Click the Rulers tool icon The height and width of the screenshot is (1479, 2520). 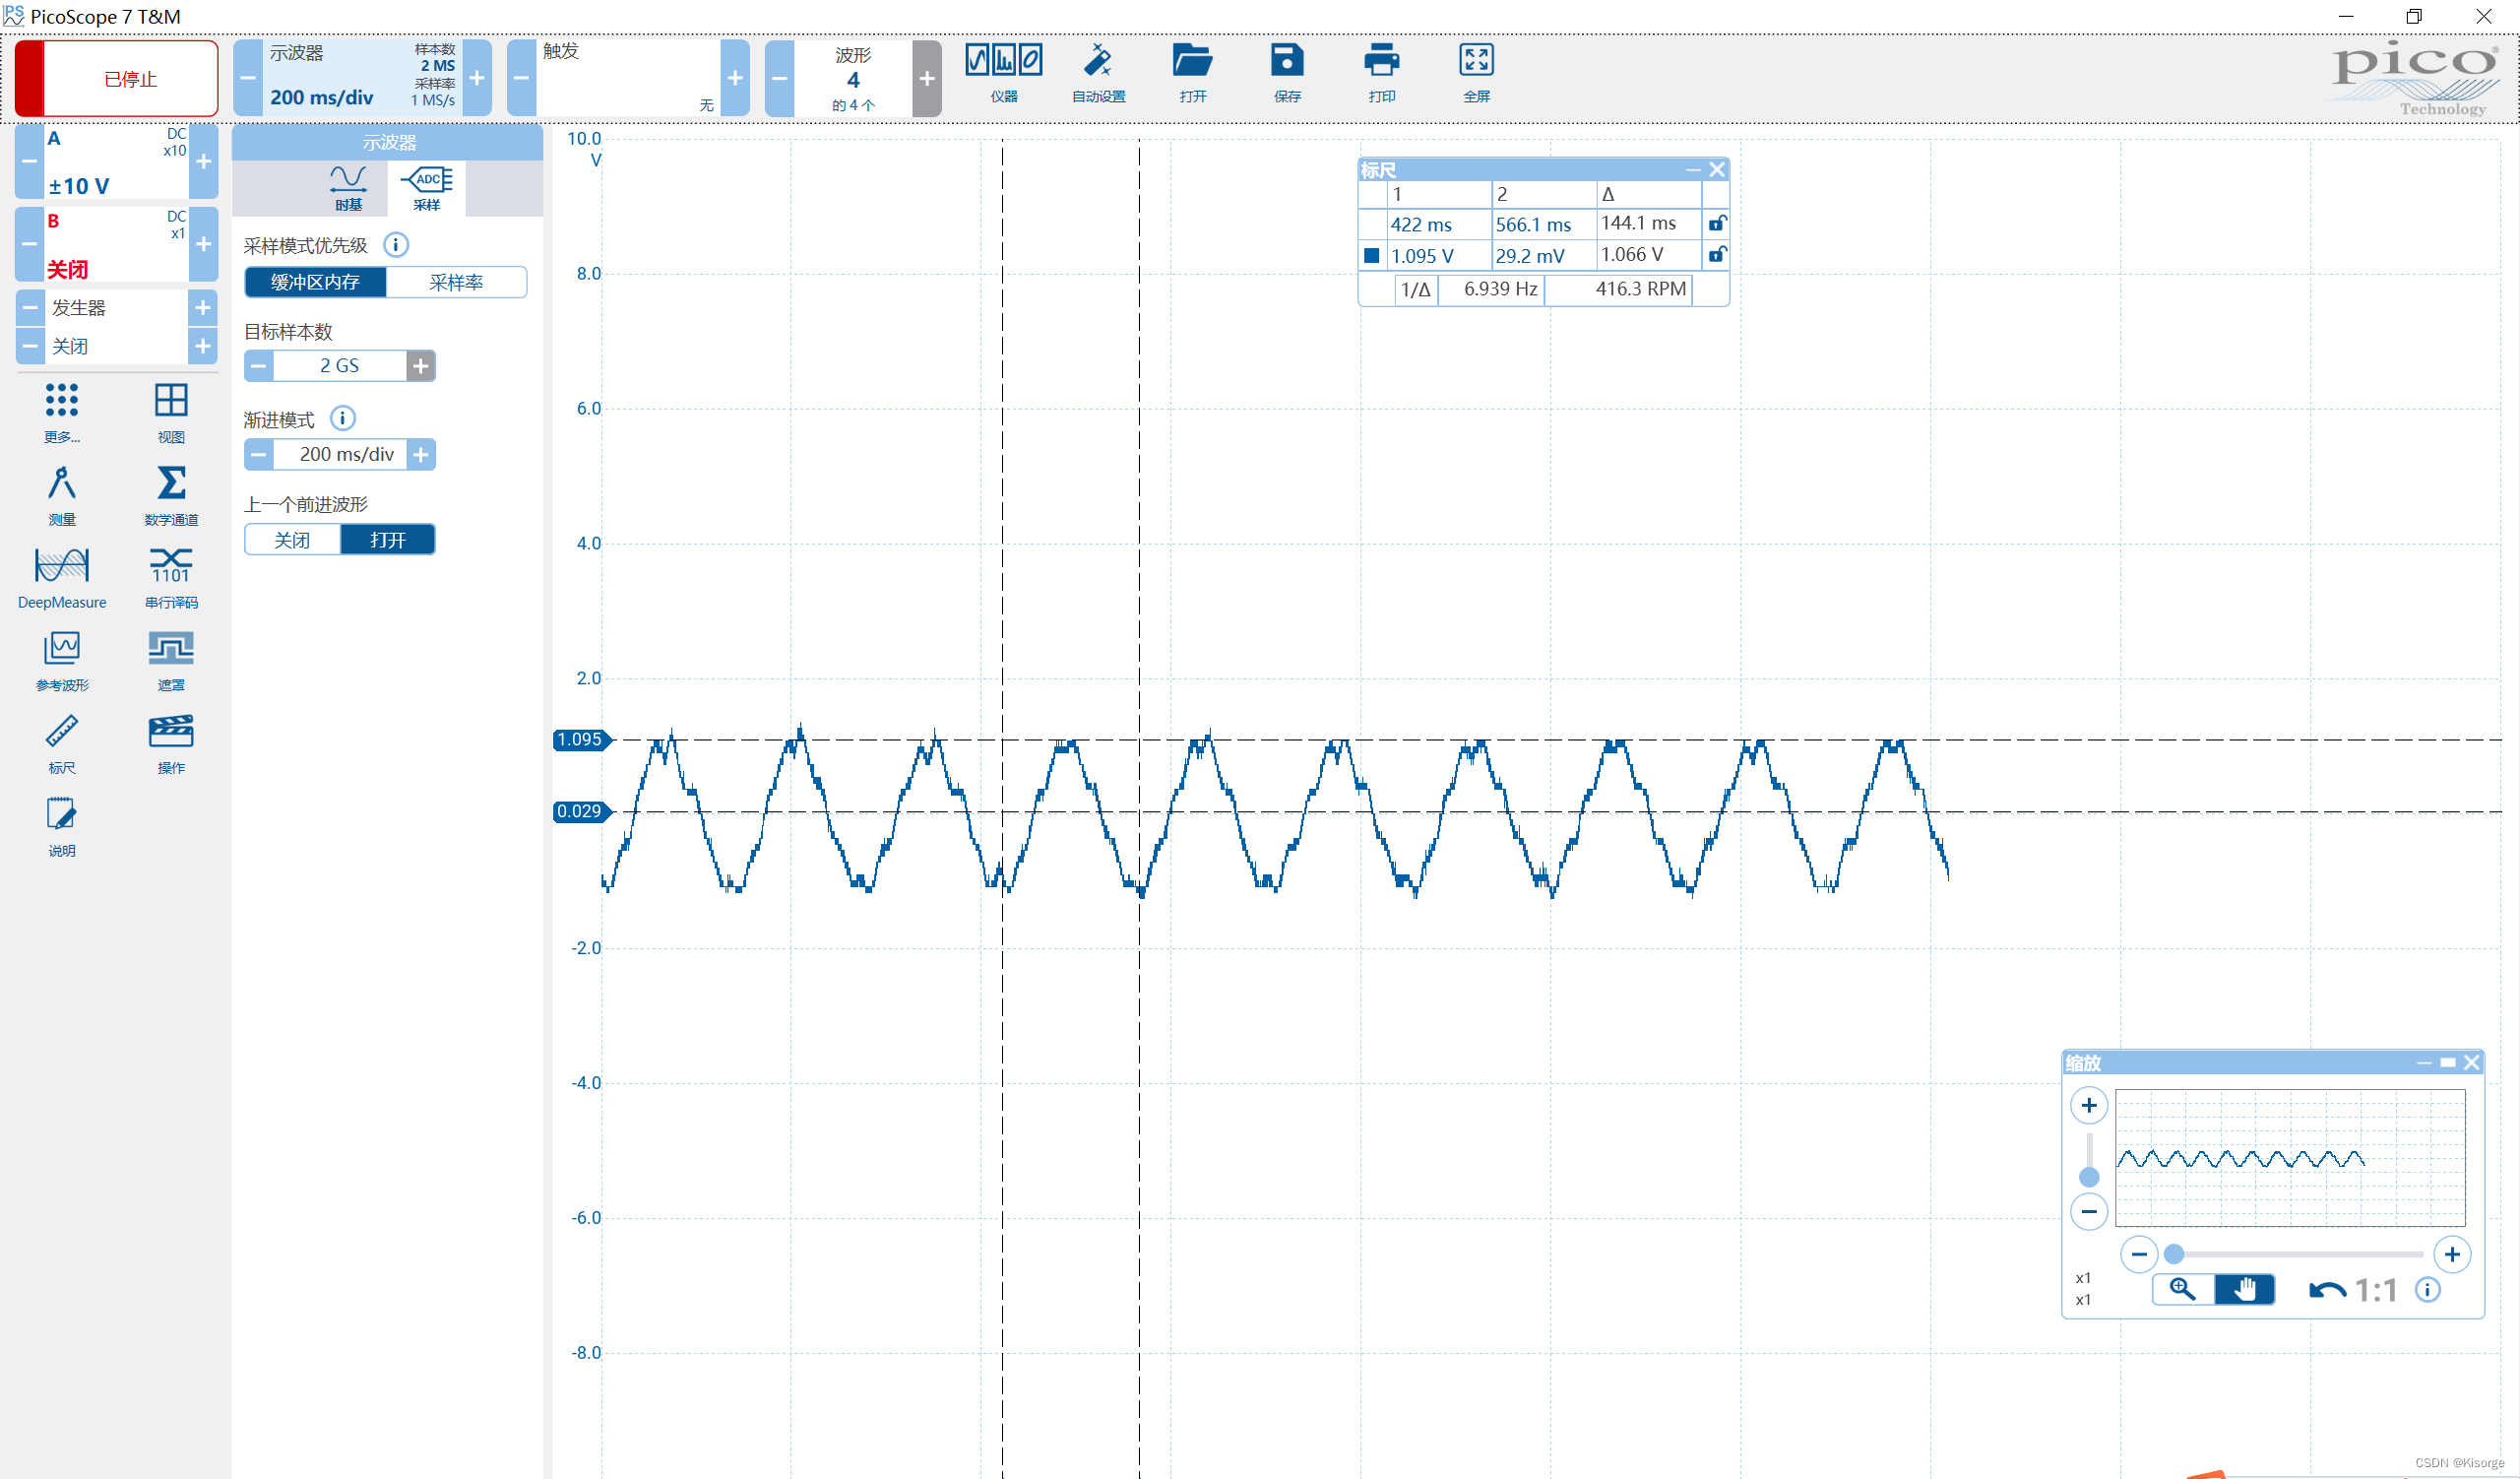pyautogui.click(x=61, y=733)
